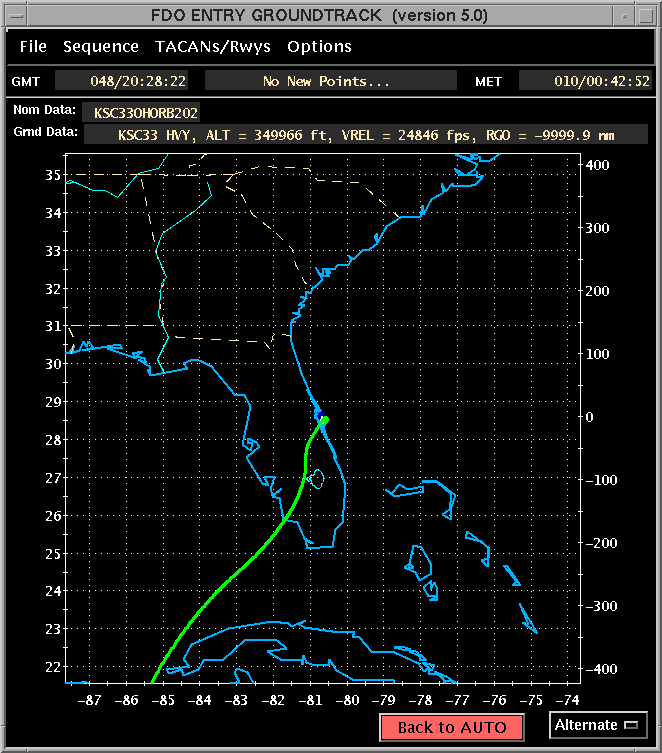Open the Options menu

[x=319, y=47]
